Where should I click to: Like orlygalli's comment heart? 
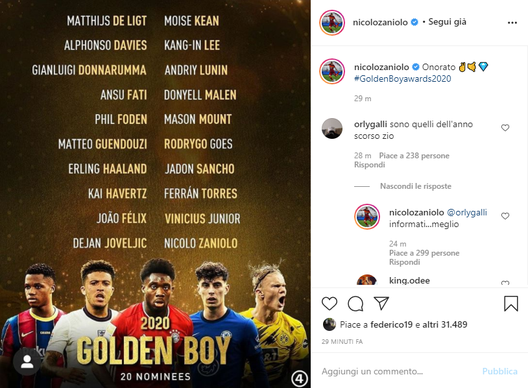coord(505,128)
